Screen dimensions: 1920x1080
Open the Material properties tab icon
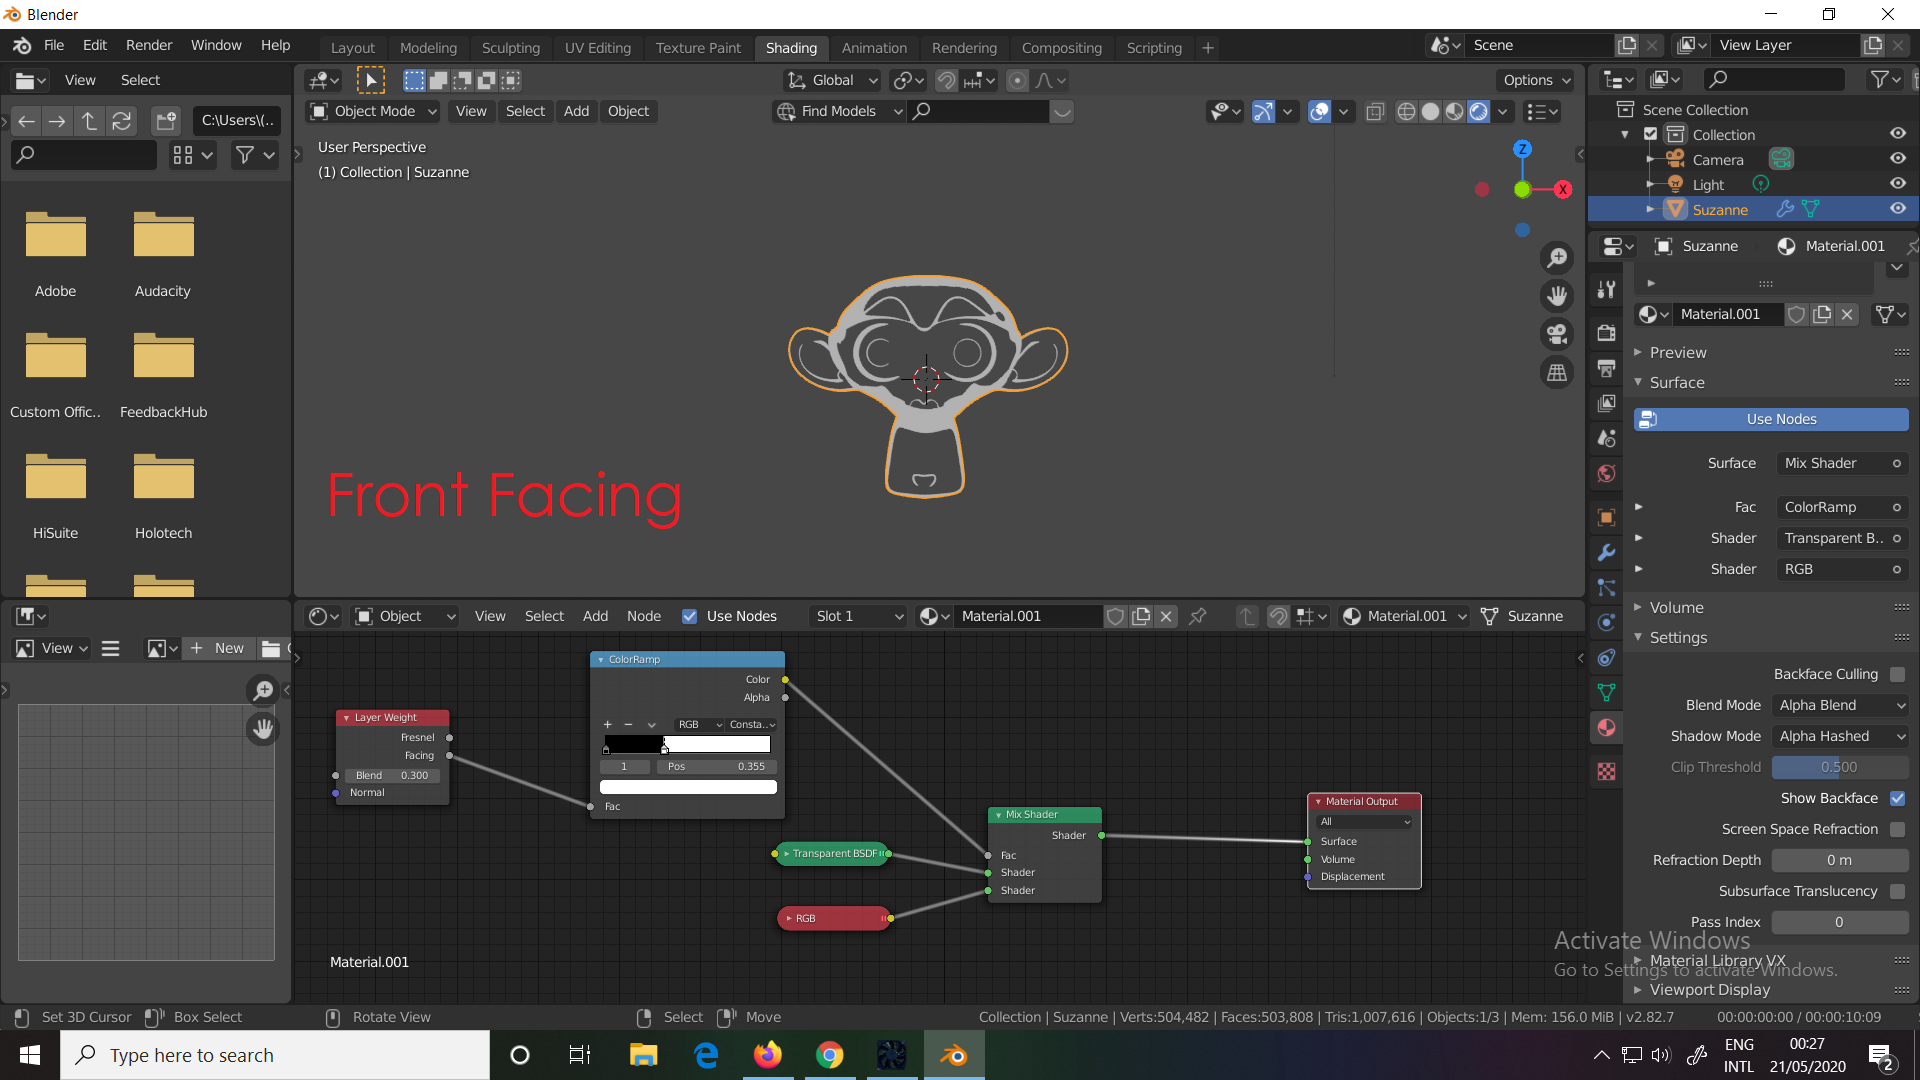1606,727
